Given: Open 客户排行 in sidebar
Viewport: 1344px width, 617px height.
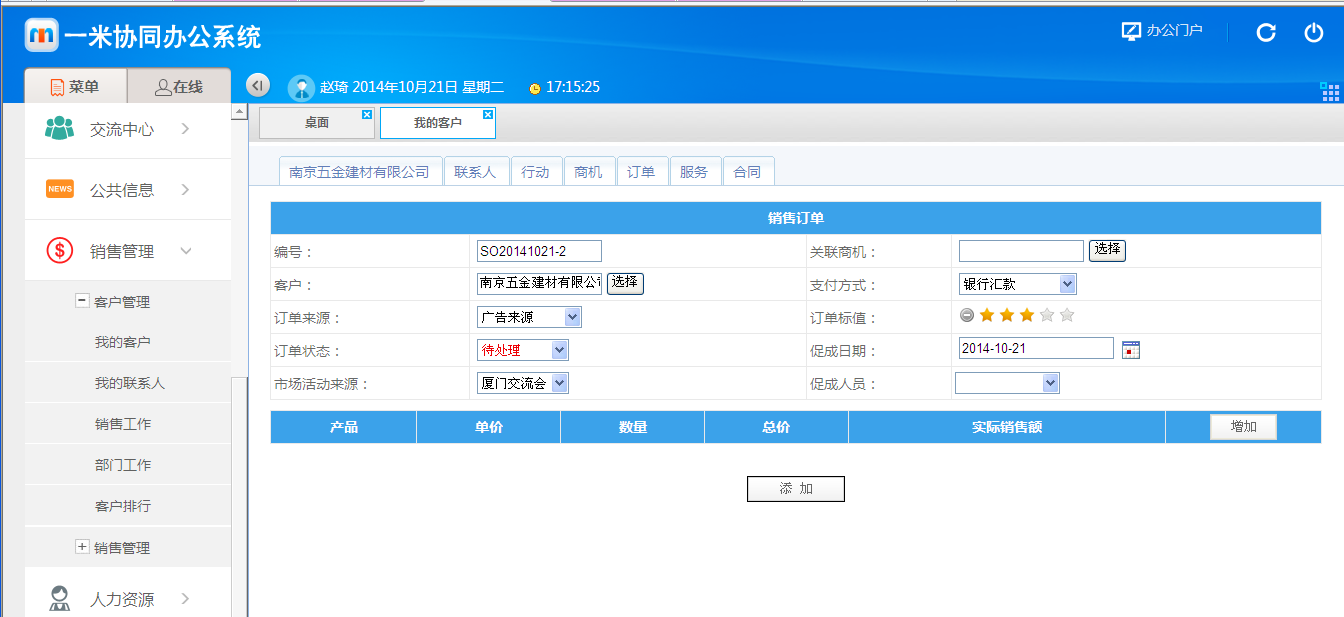Looking at the screenshot, I should coord(123,506).
